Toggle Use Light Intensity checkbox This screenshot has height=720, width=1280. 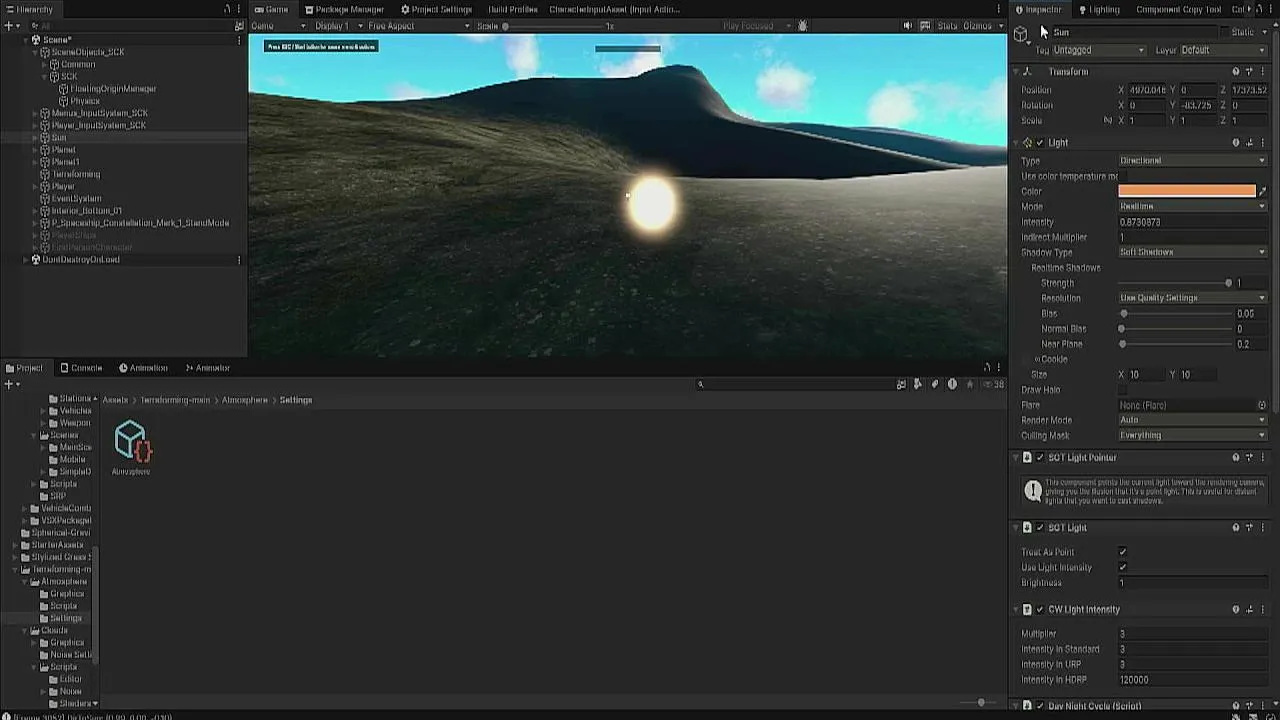pos(1123,567)
